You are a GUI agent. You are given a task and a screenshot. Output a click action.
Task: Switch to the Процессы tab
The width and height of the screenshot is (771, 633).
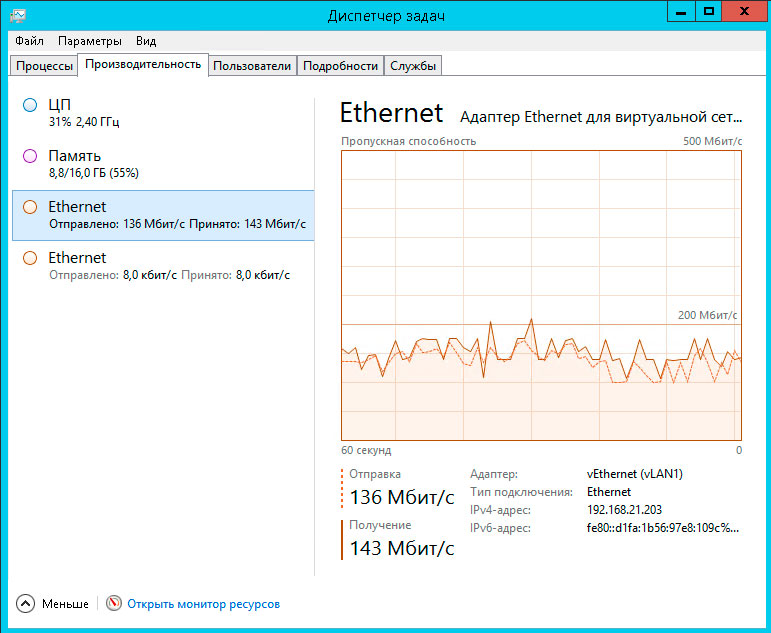[x=44, y=66]
